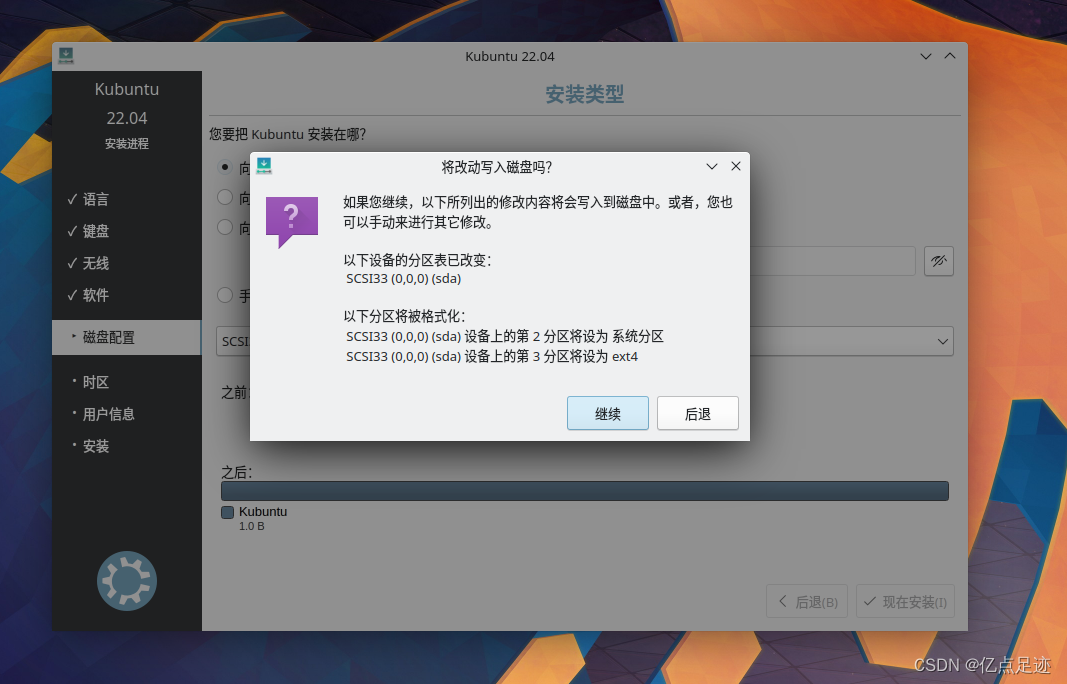Open the SCSI disk selection dropdown

pyautogui.click(x=585, y=341)
